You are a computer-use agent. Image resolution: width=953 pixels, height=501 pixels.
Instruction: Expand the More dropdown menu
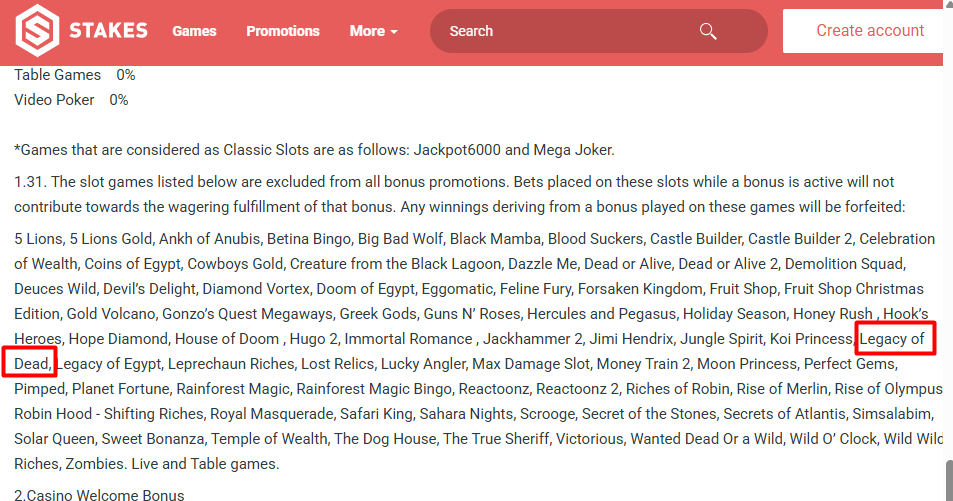(373, 31)
